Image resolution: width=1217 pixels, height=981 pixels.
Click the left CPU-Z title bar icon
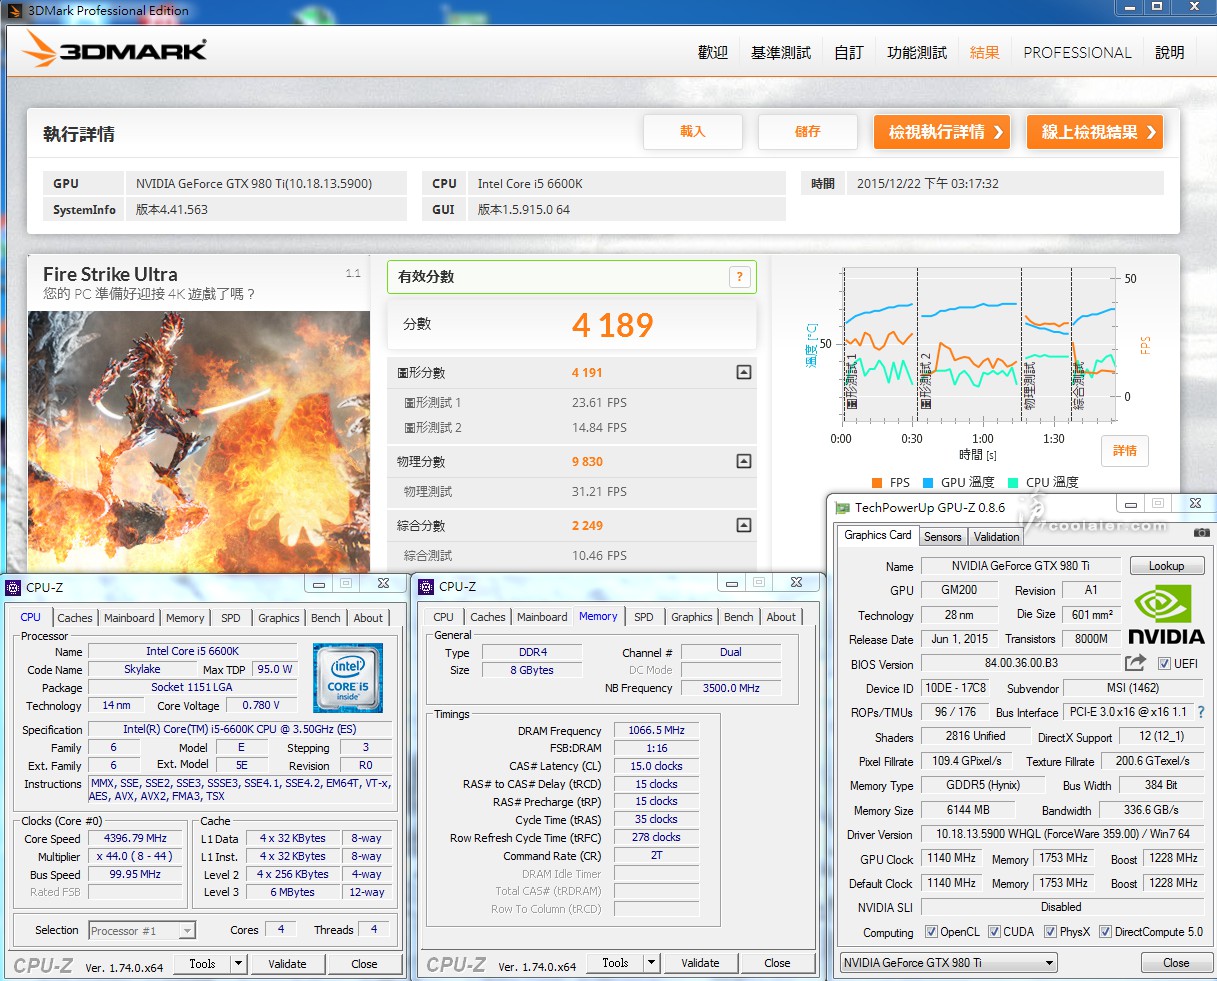pyautogui.click(x=13, y=587)
